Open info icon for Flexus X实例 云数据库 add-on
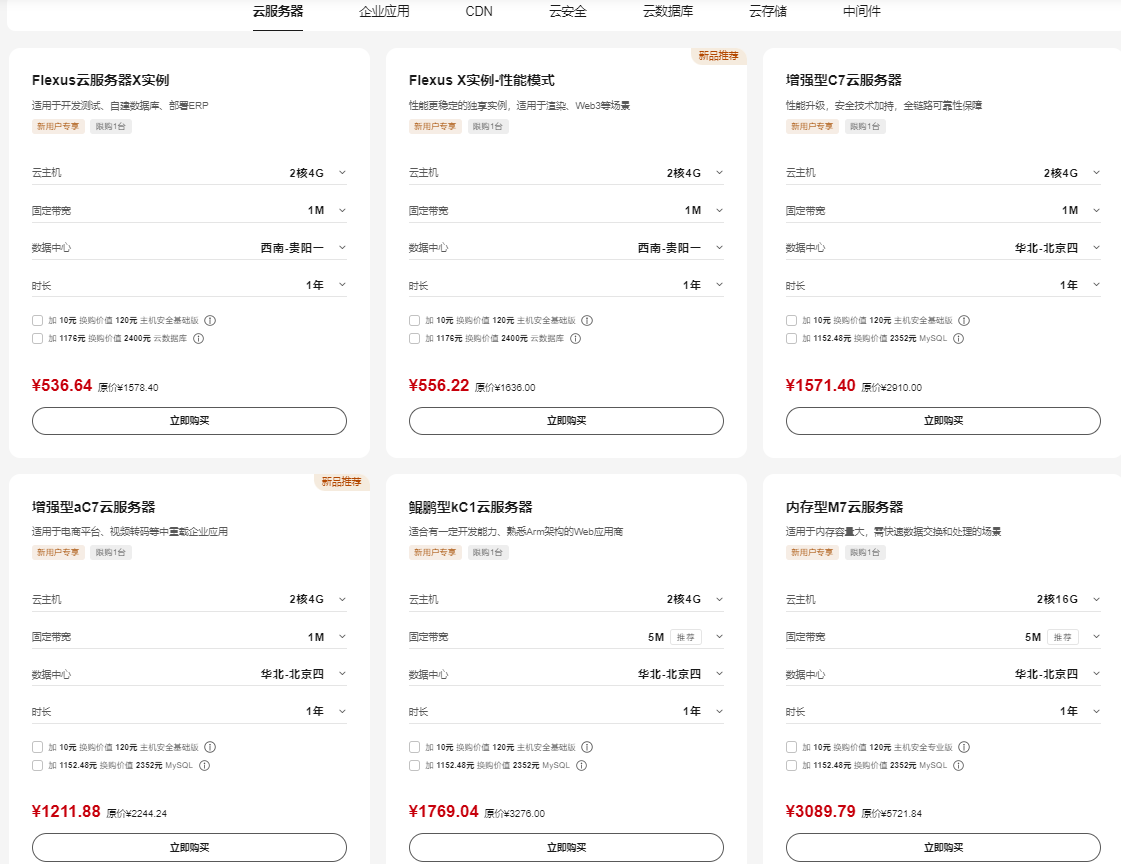1121x864 pixels. click(199, 339)
